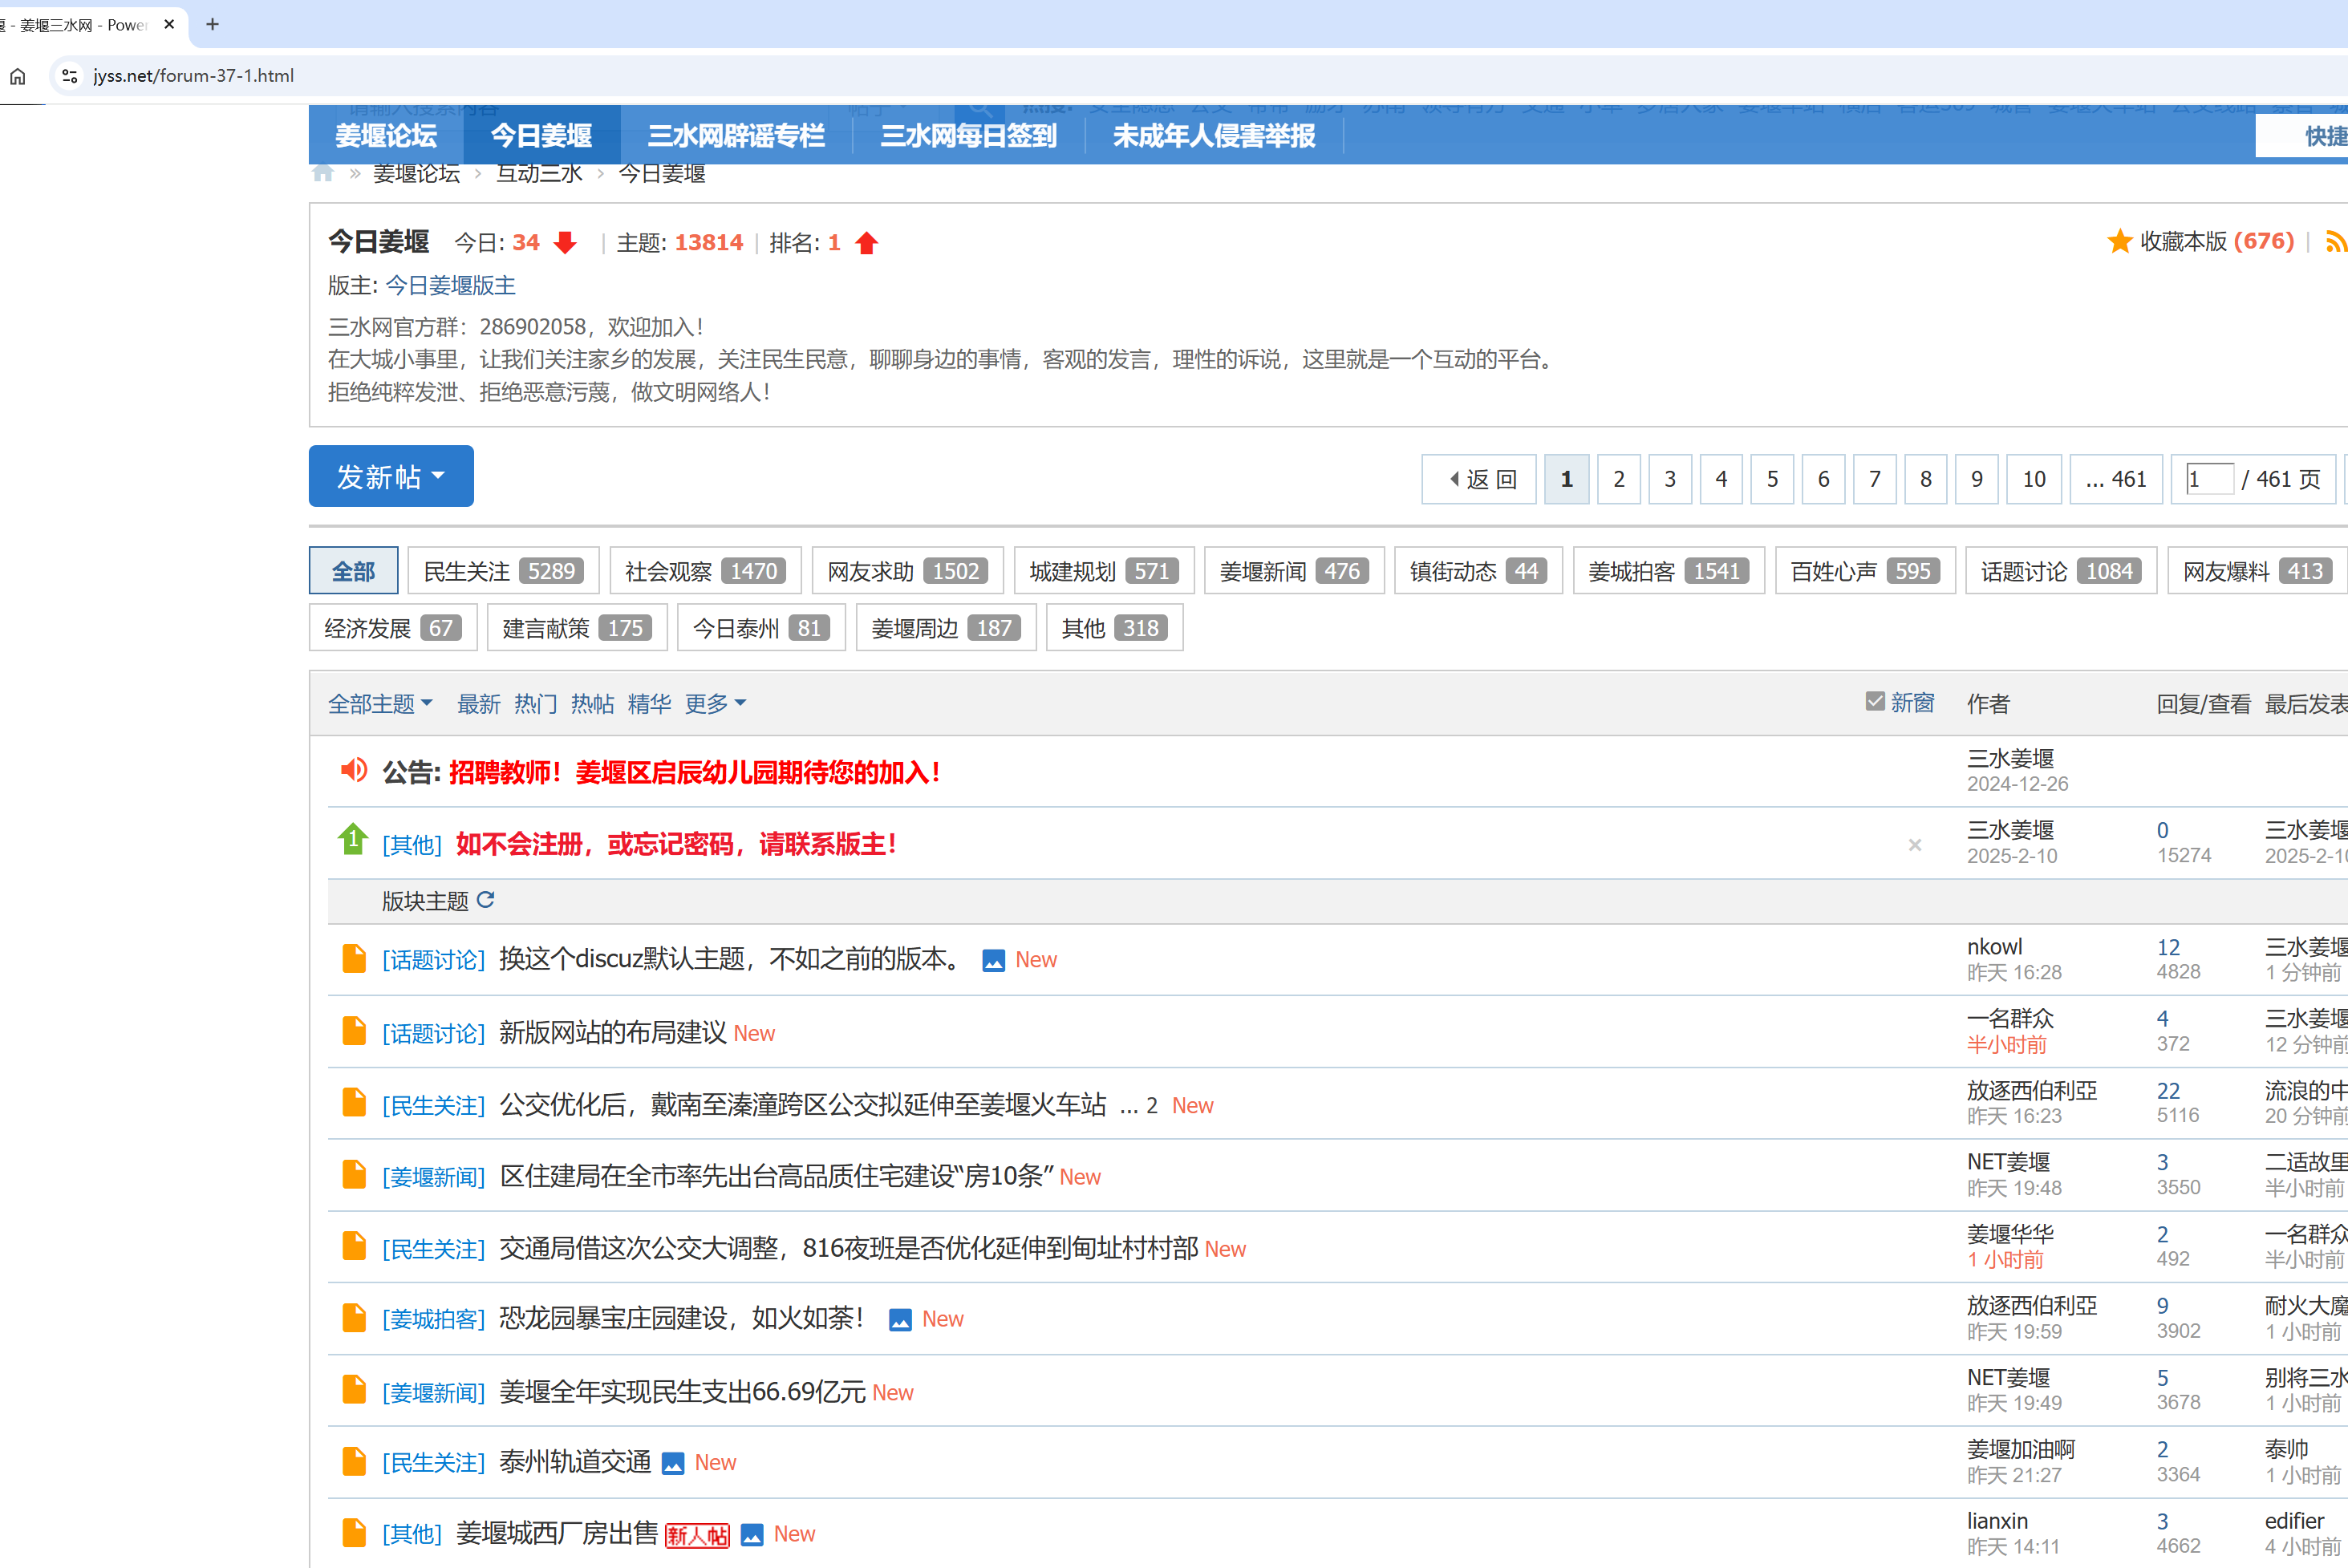Click the browser home icon
Viewport: 2348px width, 1568px height.
coord(18,76)
